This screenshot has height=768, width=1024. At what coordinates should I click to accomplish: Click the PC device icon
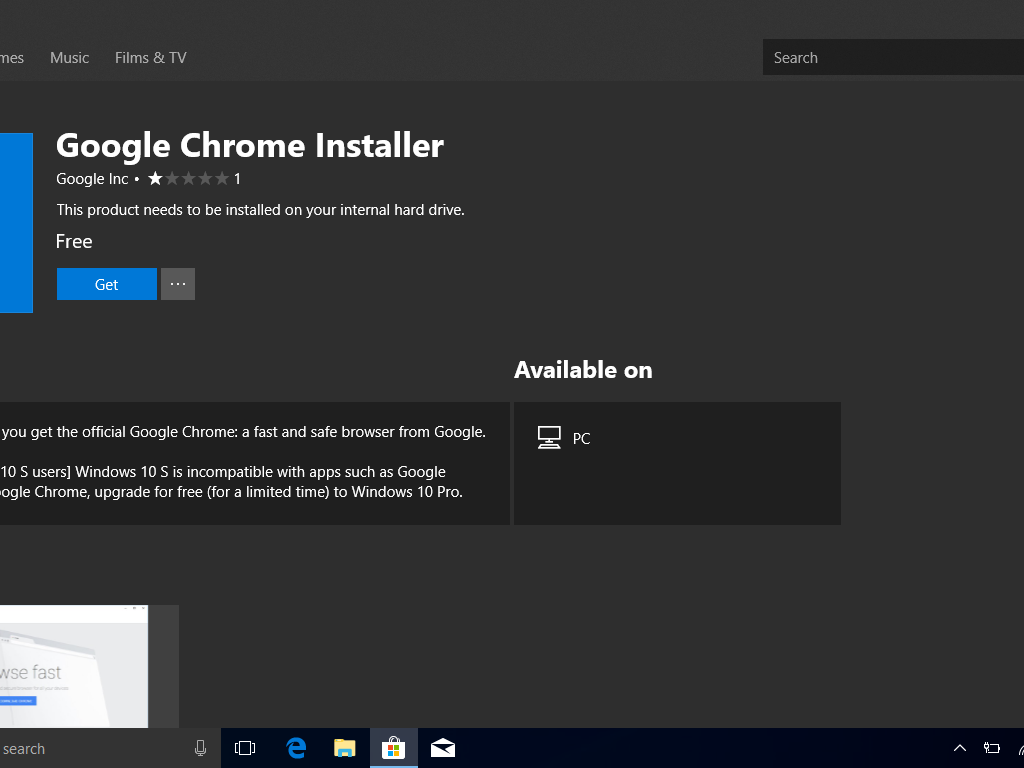pos(549,438)
